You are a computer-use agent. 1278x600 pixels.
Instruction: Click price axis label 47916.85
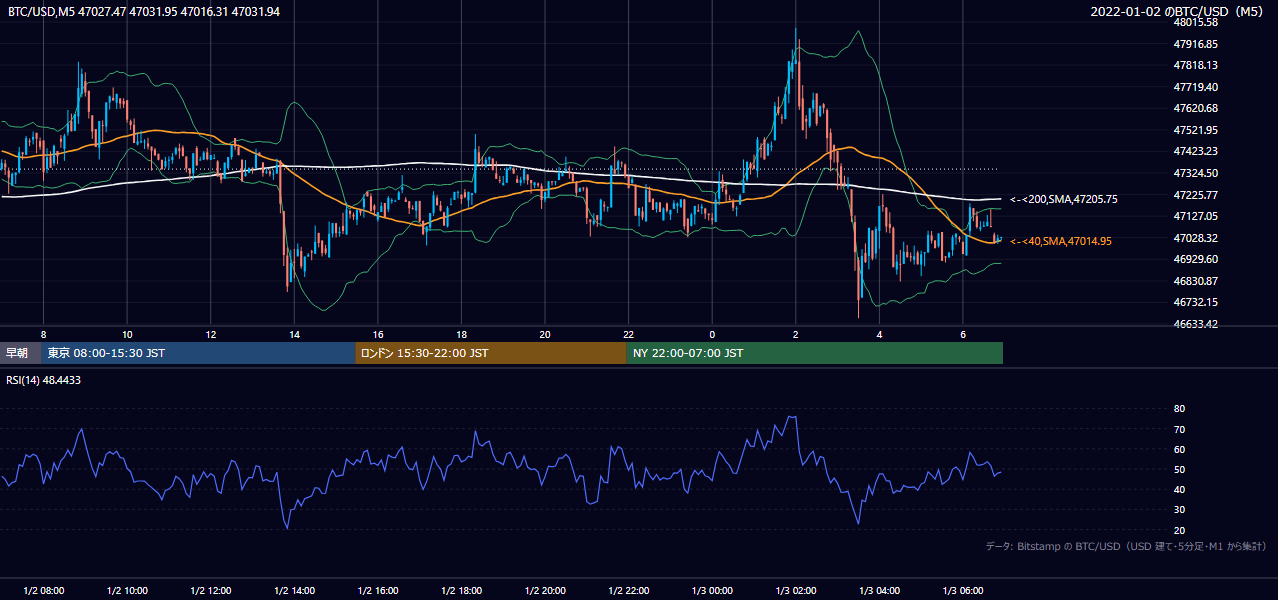(1196, 44)
